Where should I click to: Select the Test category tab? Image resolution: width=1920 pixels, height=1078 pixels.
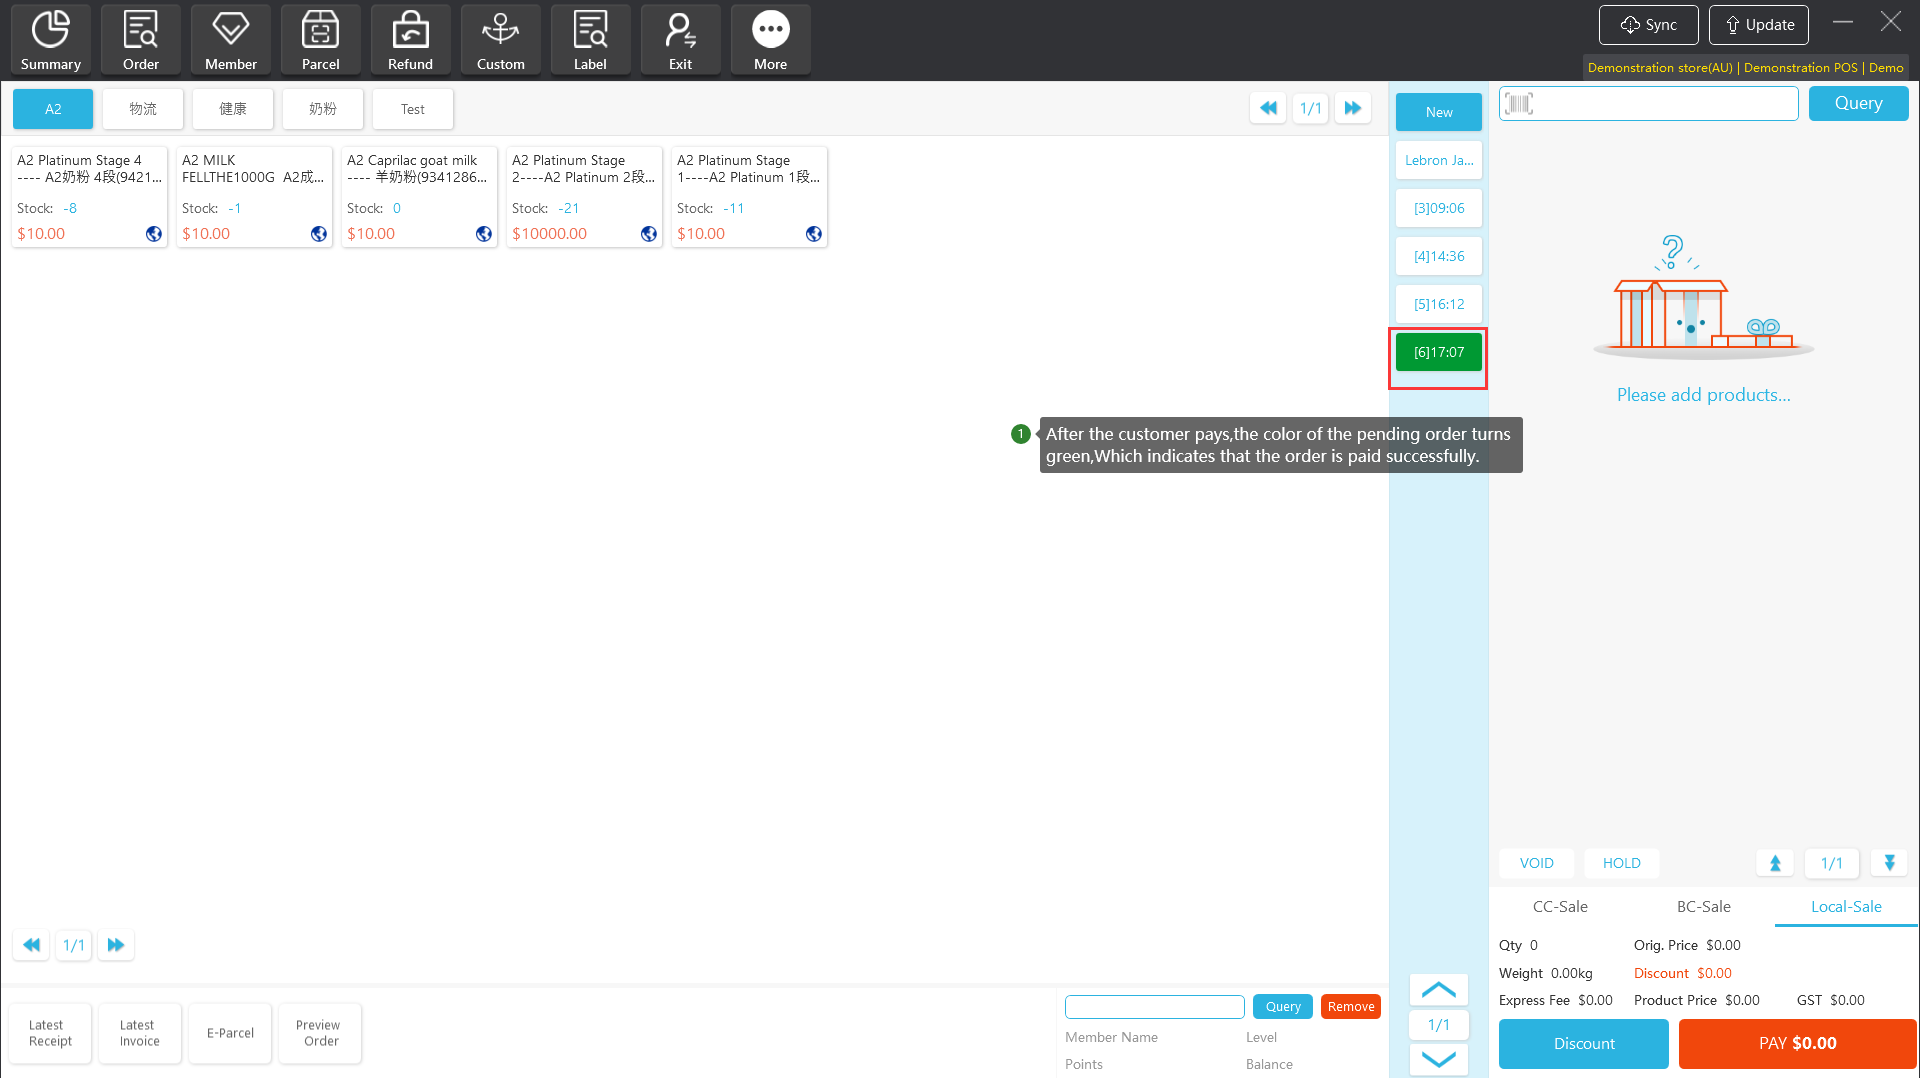tap(412, 109)
